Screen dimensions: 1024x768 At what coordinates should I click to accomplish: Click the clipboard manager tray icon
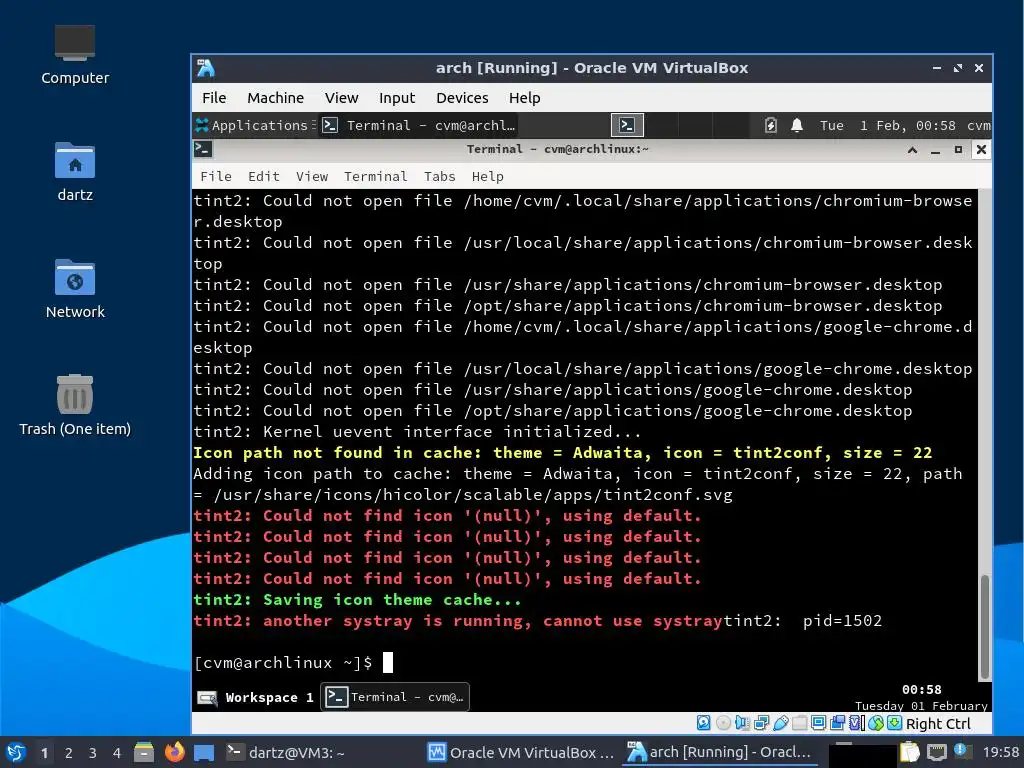tap(909, 752)
